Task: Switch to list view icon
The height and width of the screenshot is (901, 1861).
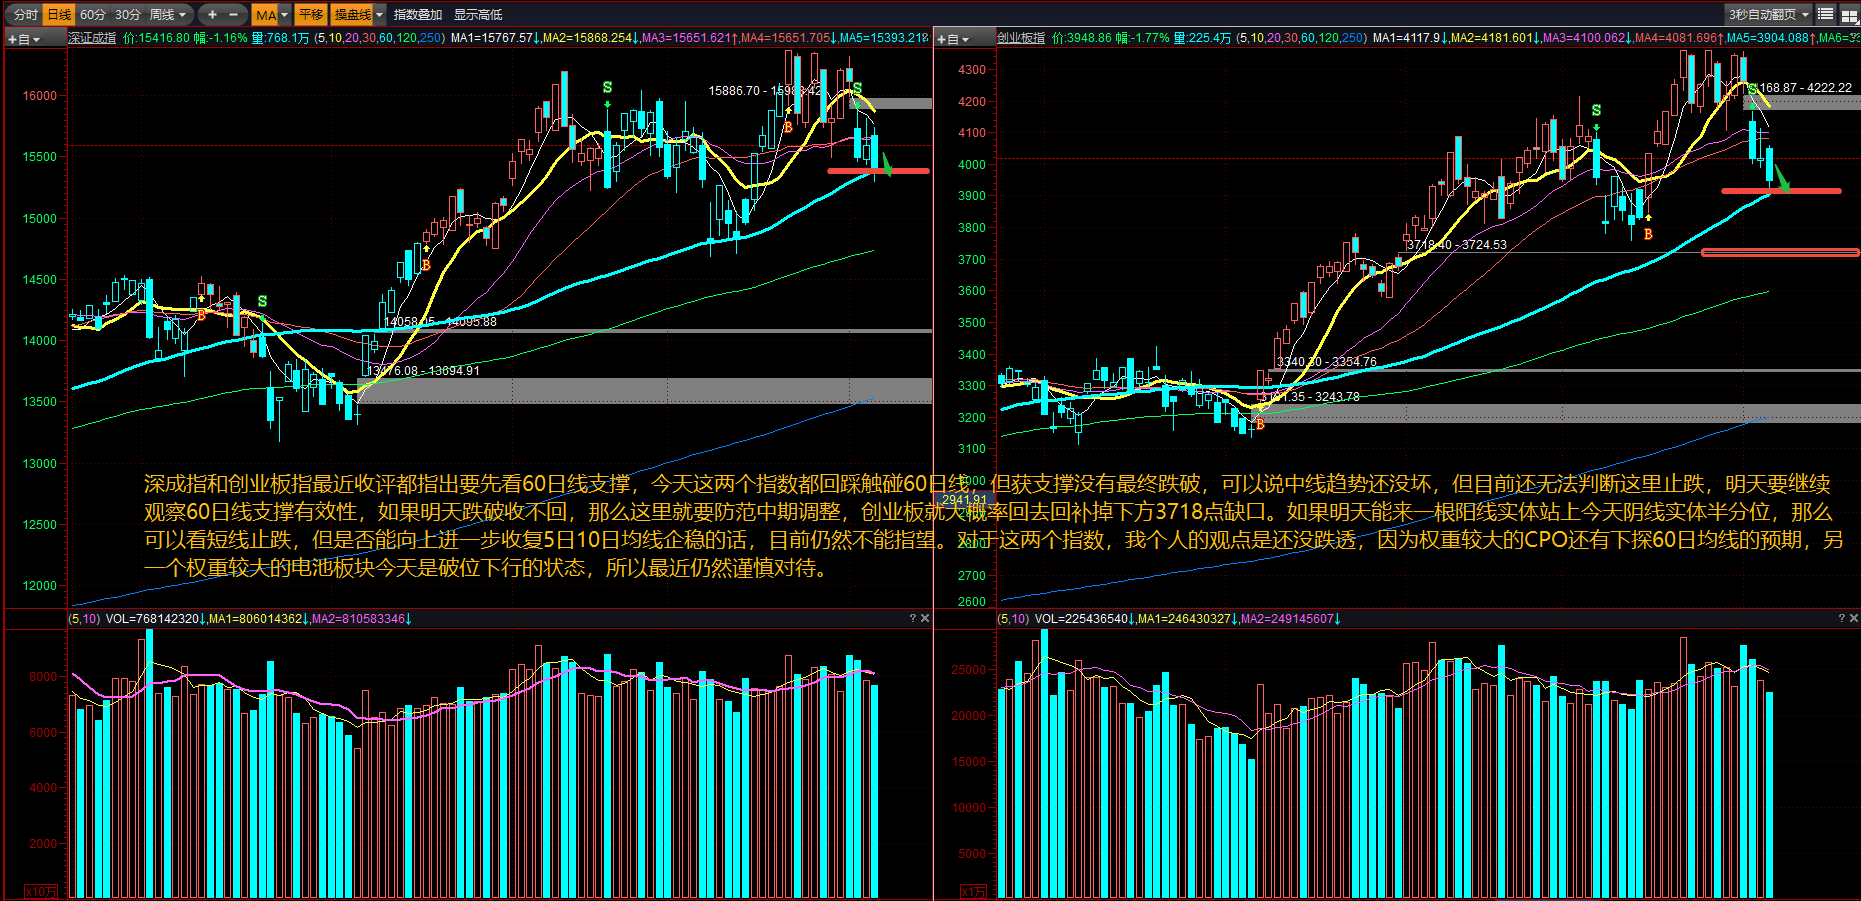Action: [1825, 14]
